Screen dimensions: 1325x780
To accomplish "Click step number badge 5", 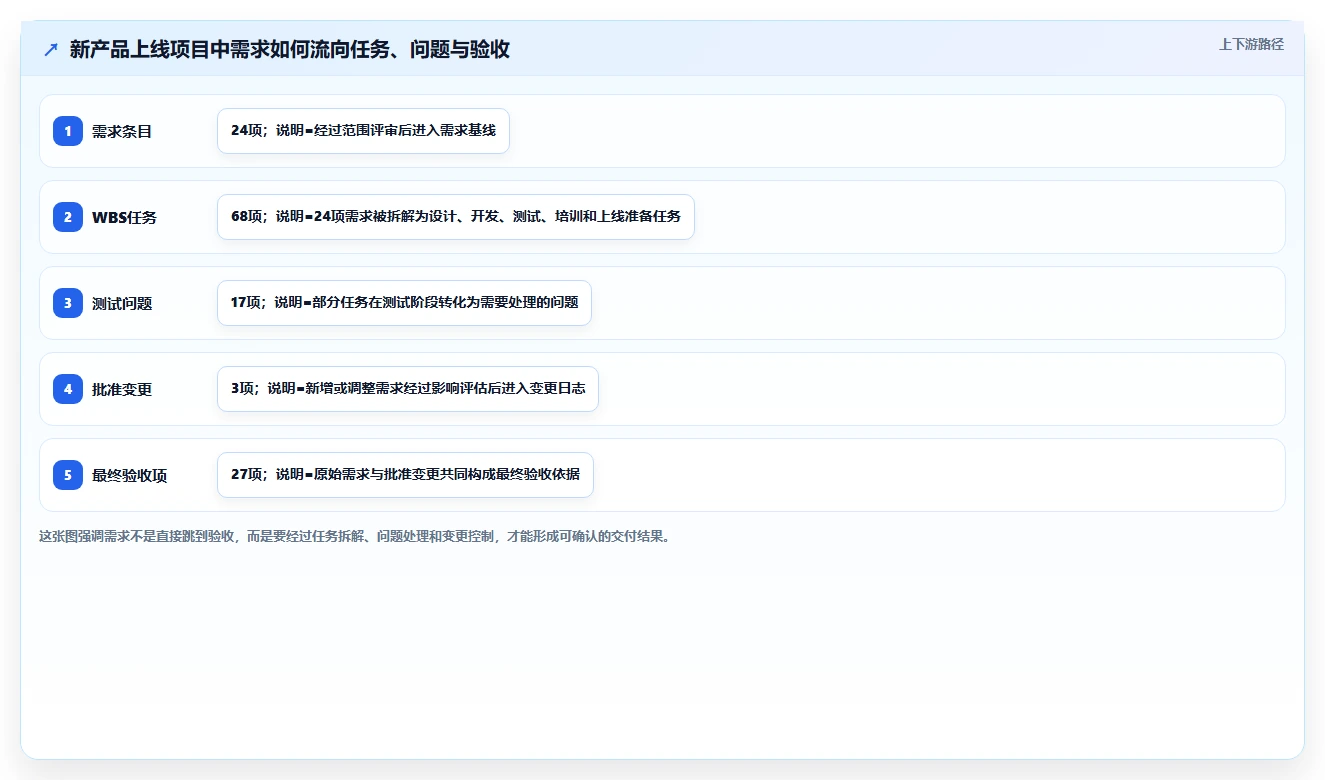I will [68, 475].
